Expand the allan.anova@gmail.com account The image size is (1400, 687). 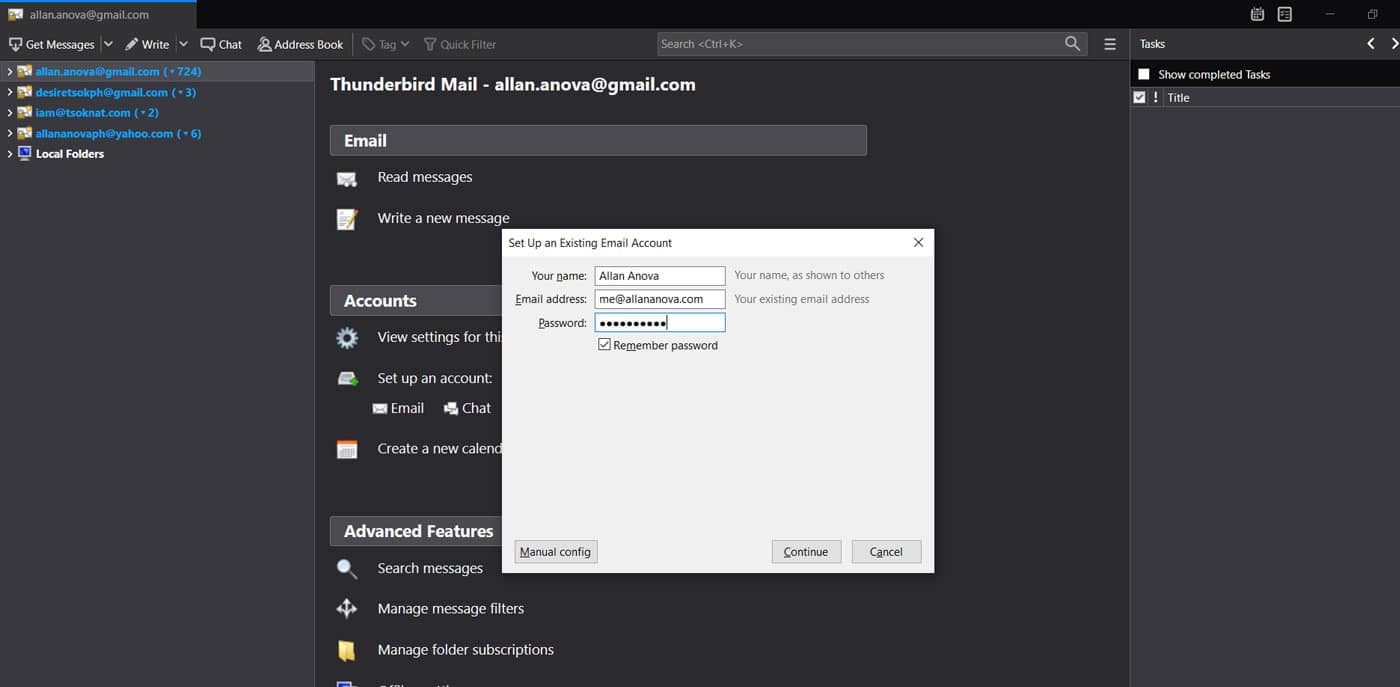10,72
